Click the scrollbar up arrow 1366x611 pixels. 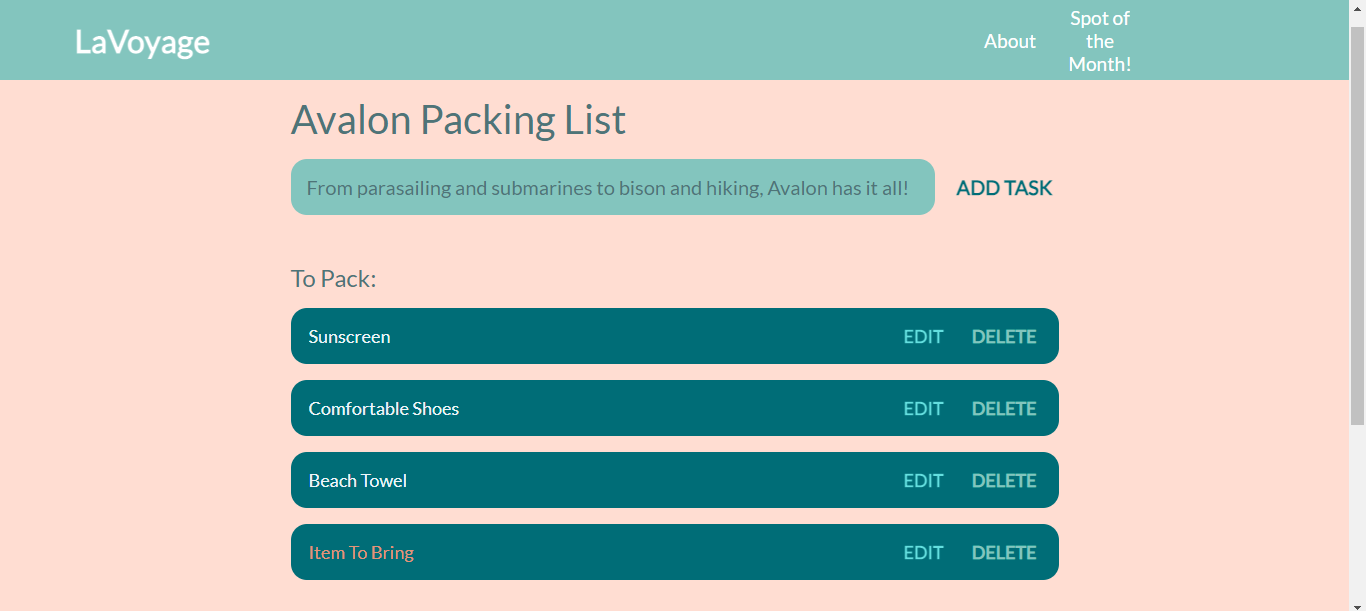click(x=1357, y=8)
